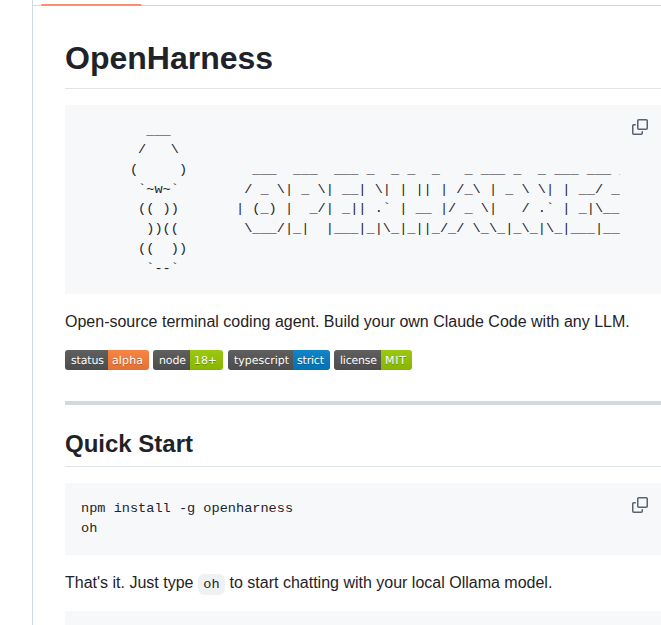
Task: Click the OPENHARNESS ASCII lettering
Action: [428, 202]
